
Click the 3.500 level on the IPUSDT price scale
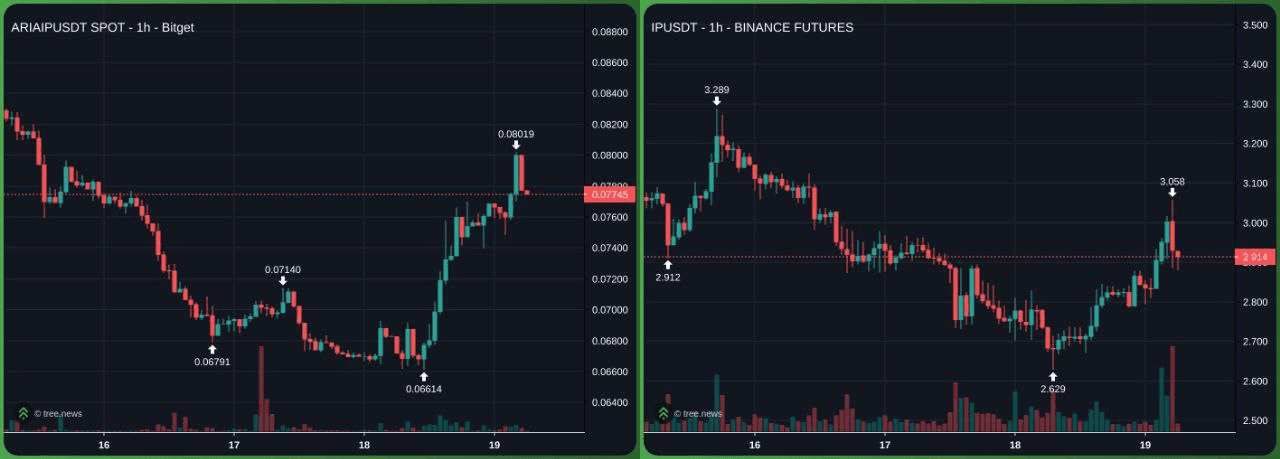[x=1254, y=25]
